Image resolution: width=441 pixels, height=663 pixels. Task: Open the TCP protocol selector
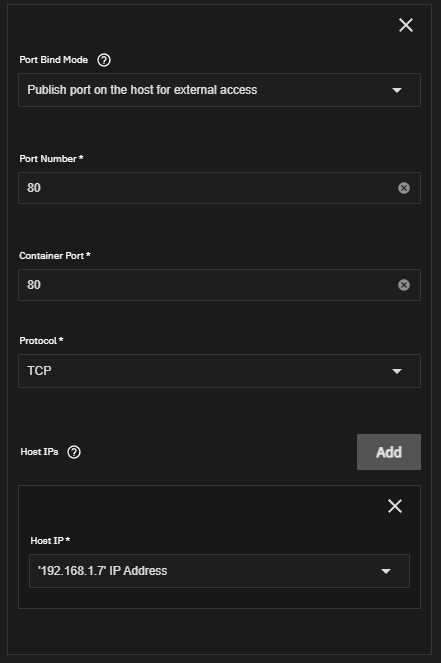(x=219, y=371)
